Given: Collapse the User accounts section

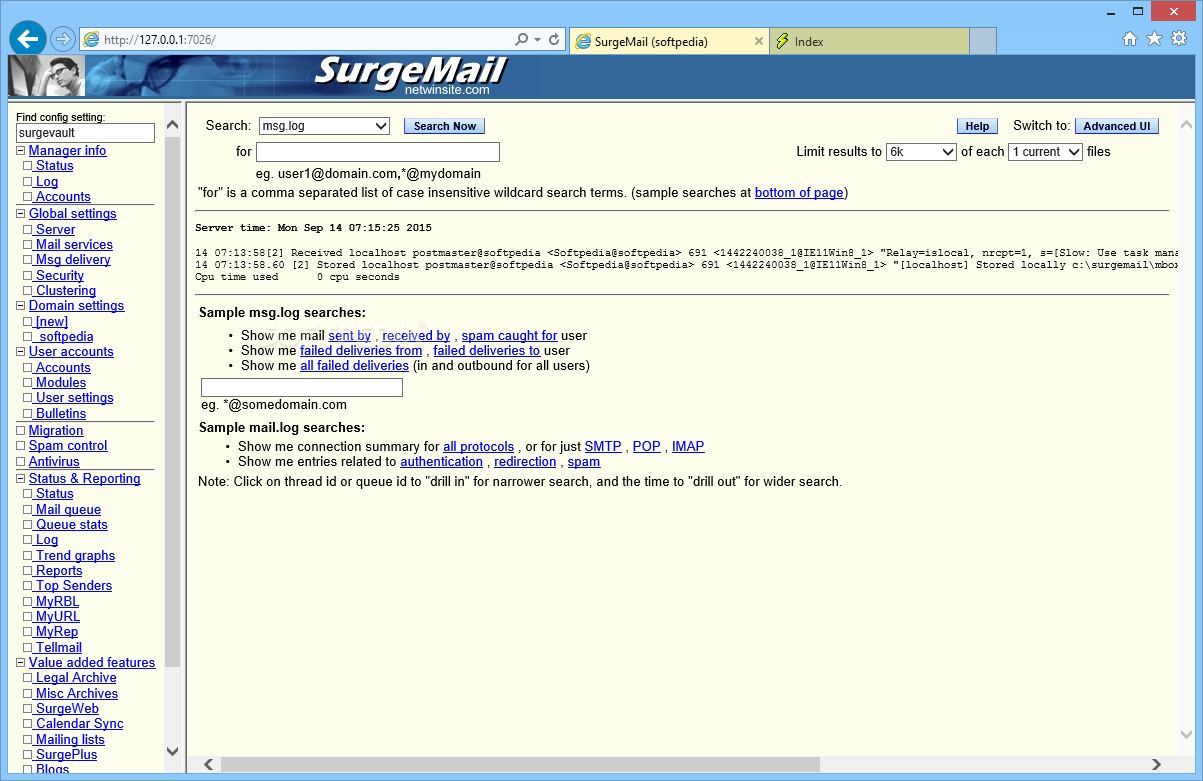Looking at the screenshot, I should [20, 352].
